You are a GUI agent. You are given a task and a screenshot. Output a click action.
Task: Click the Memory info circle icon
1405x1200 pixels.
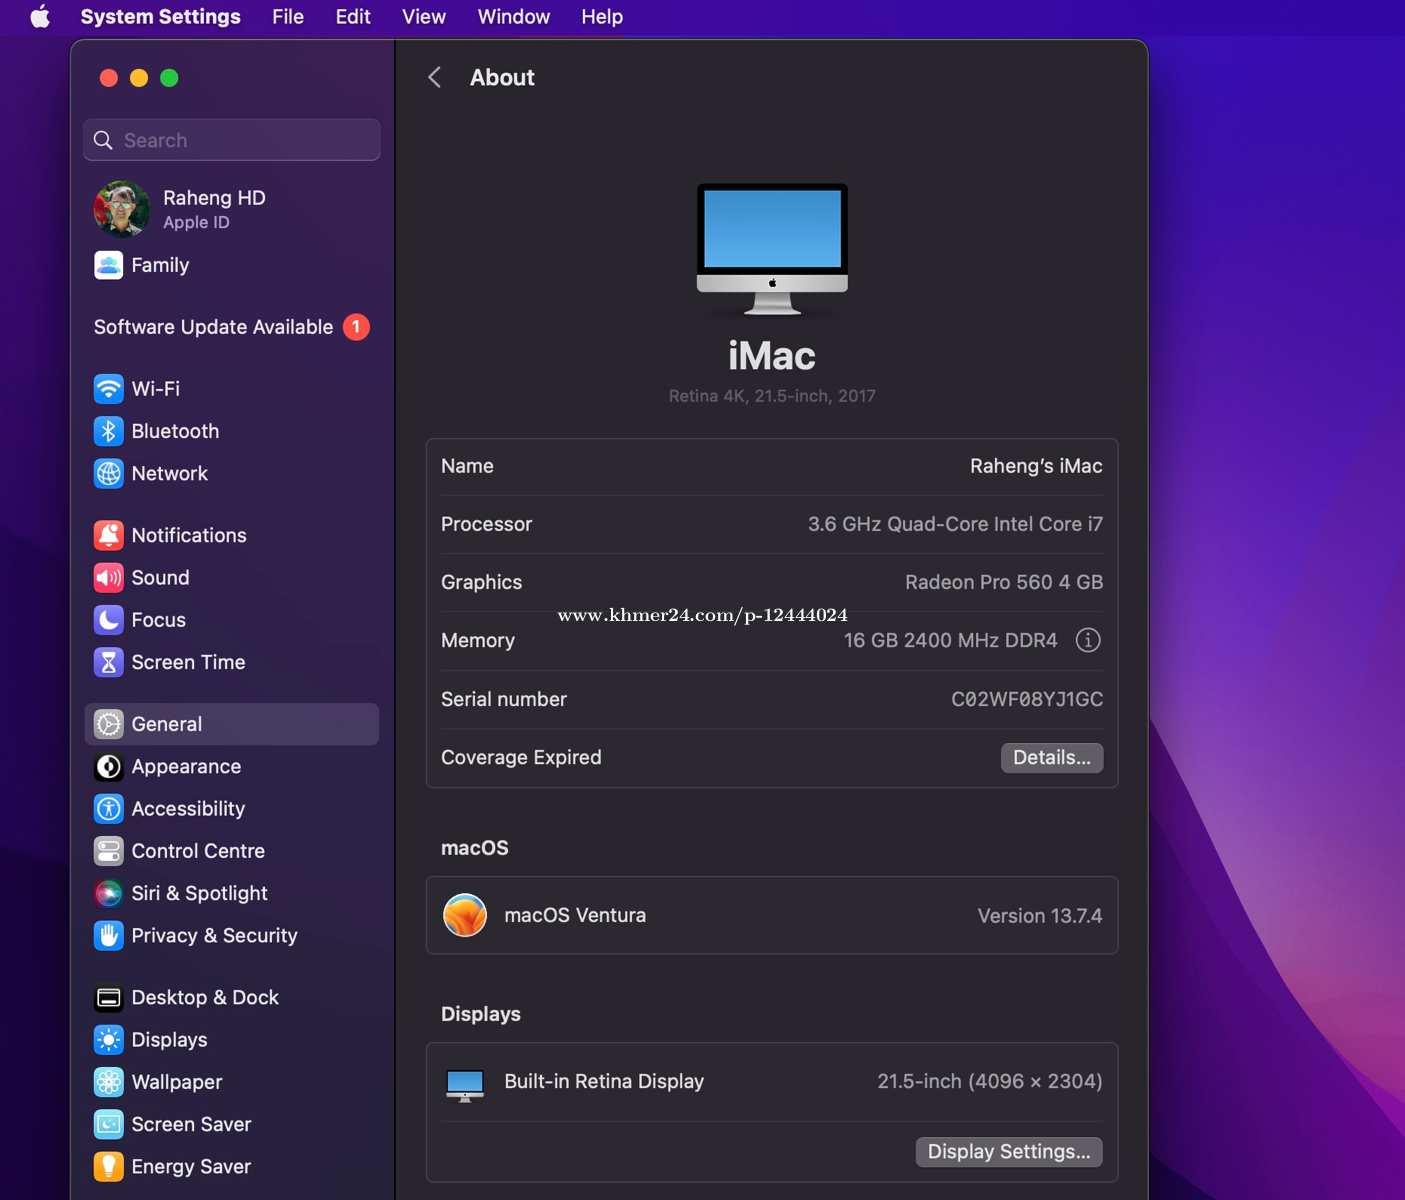click(1088, 640)
